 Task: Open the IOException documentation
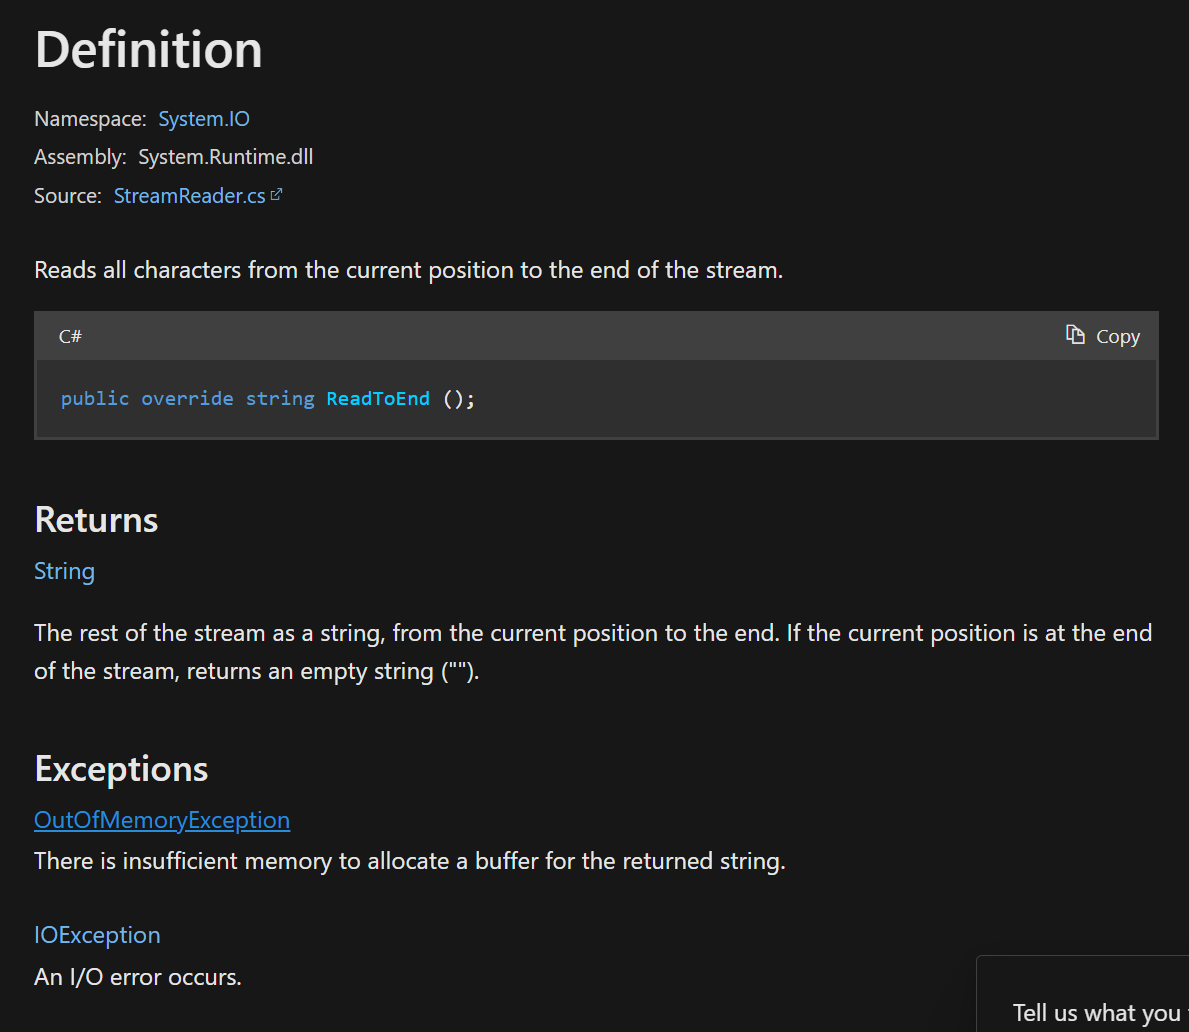[x=96, y=935]
